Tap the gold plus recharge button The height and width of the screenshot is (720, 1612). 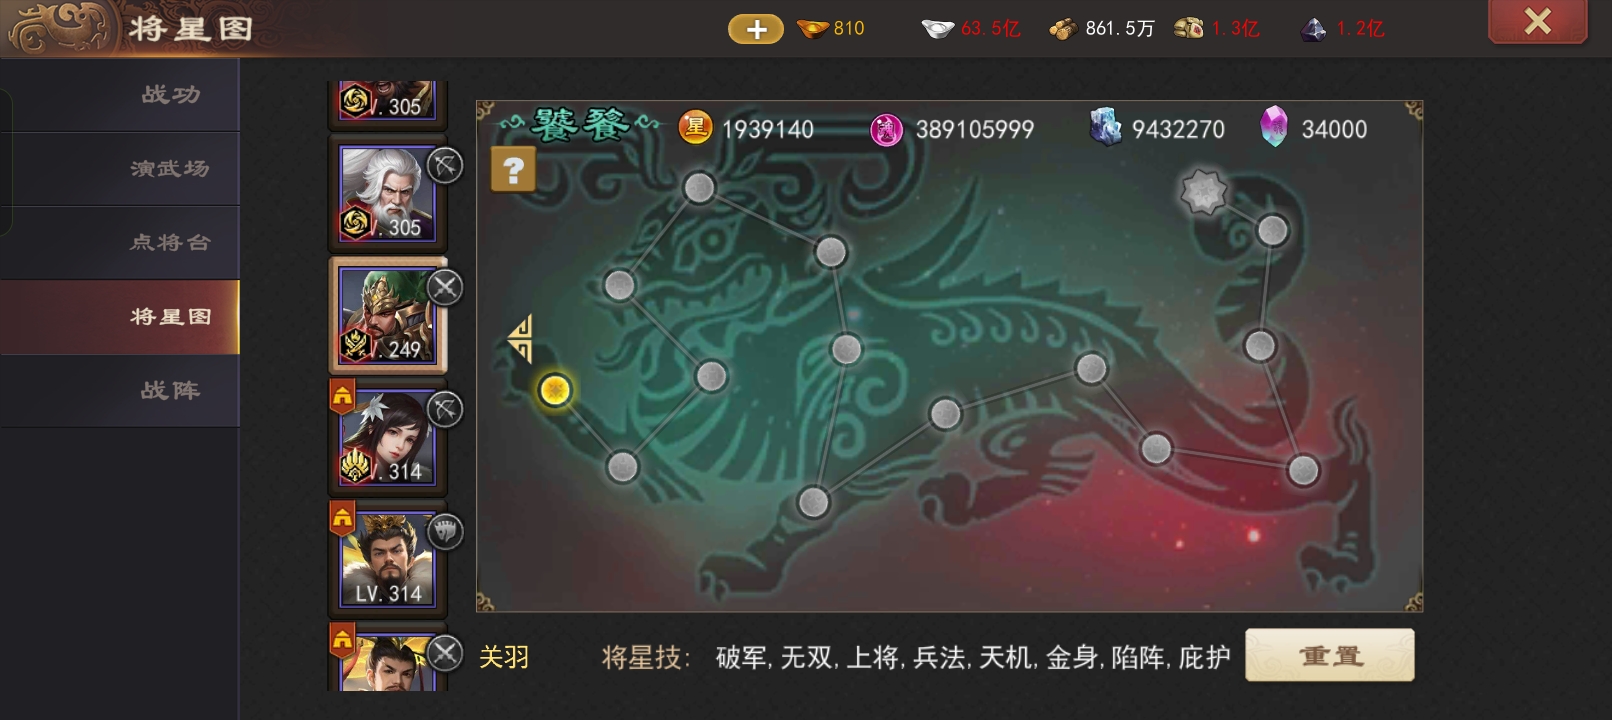pyautogui.click(x=756, y=30)
